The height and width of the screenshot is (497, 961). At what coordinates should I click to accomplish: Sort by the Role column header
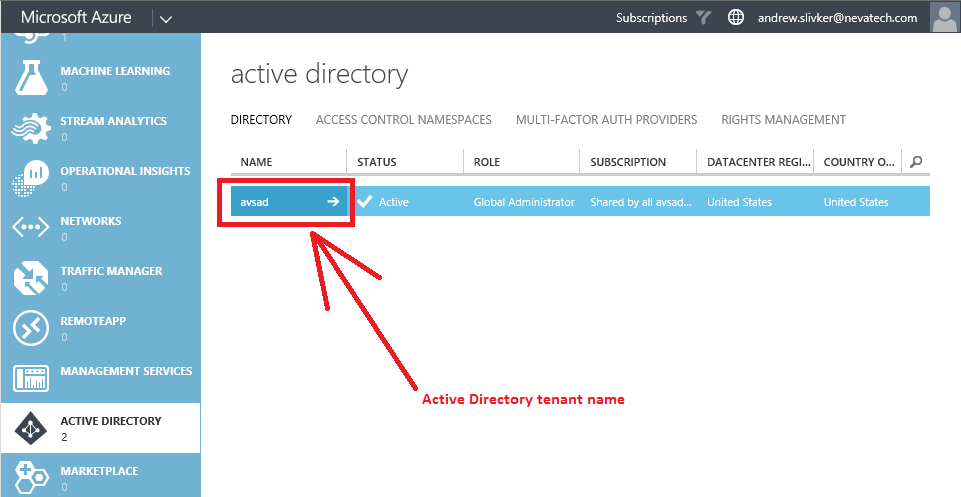487,162
